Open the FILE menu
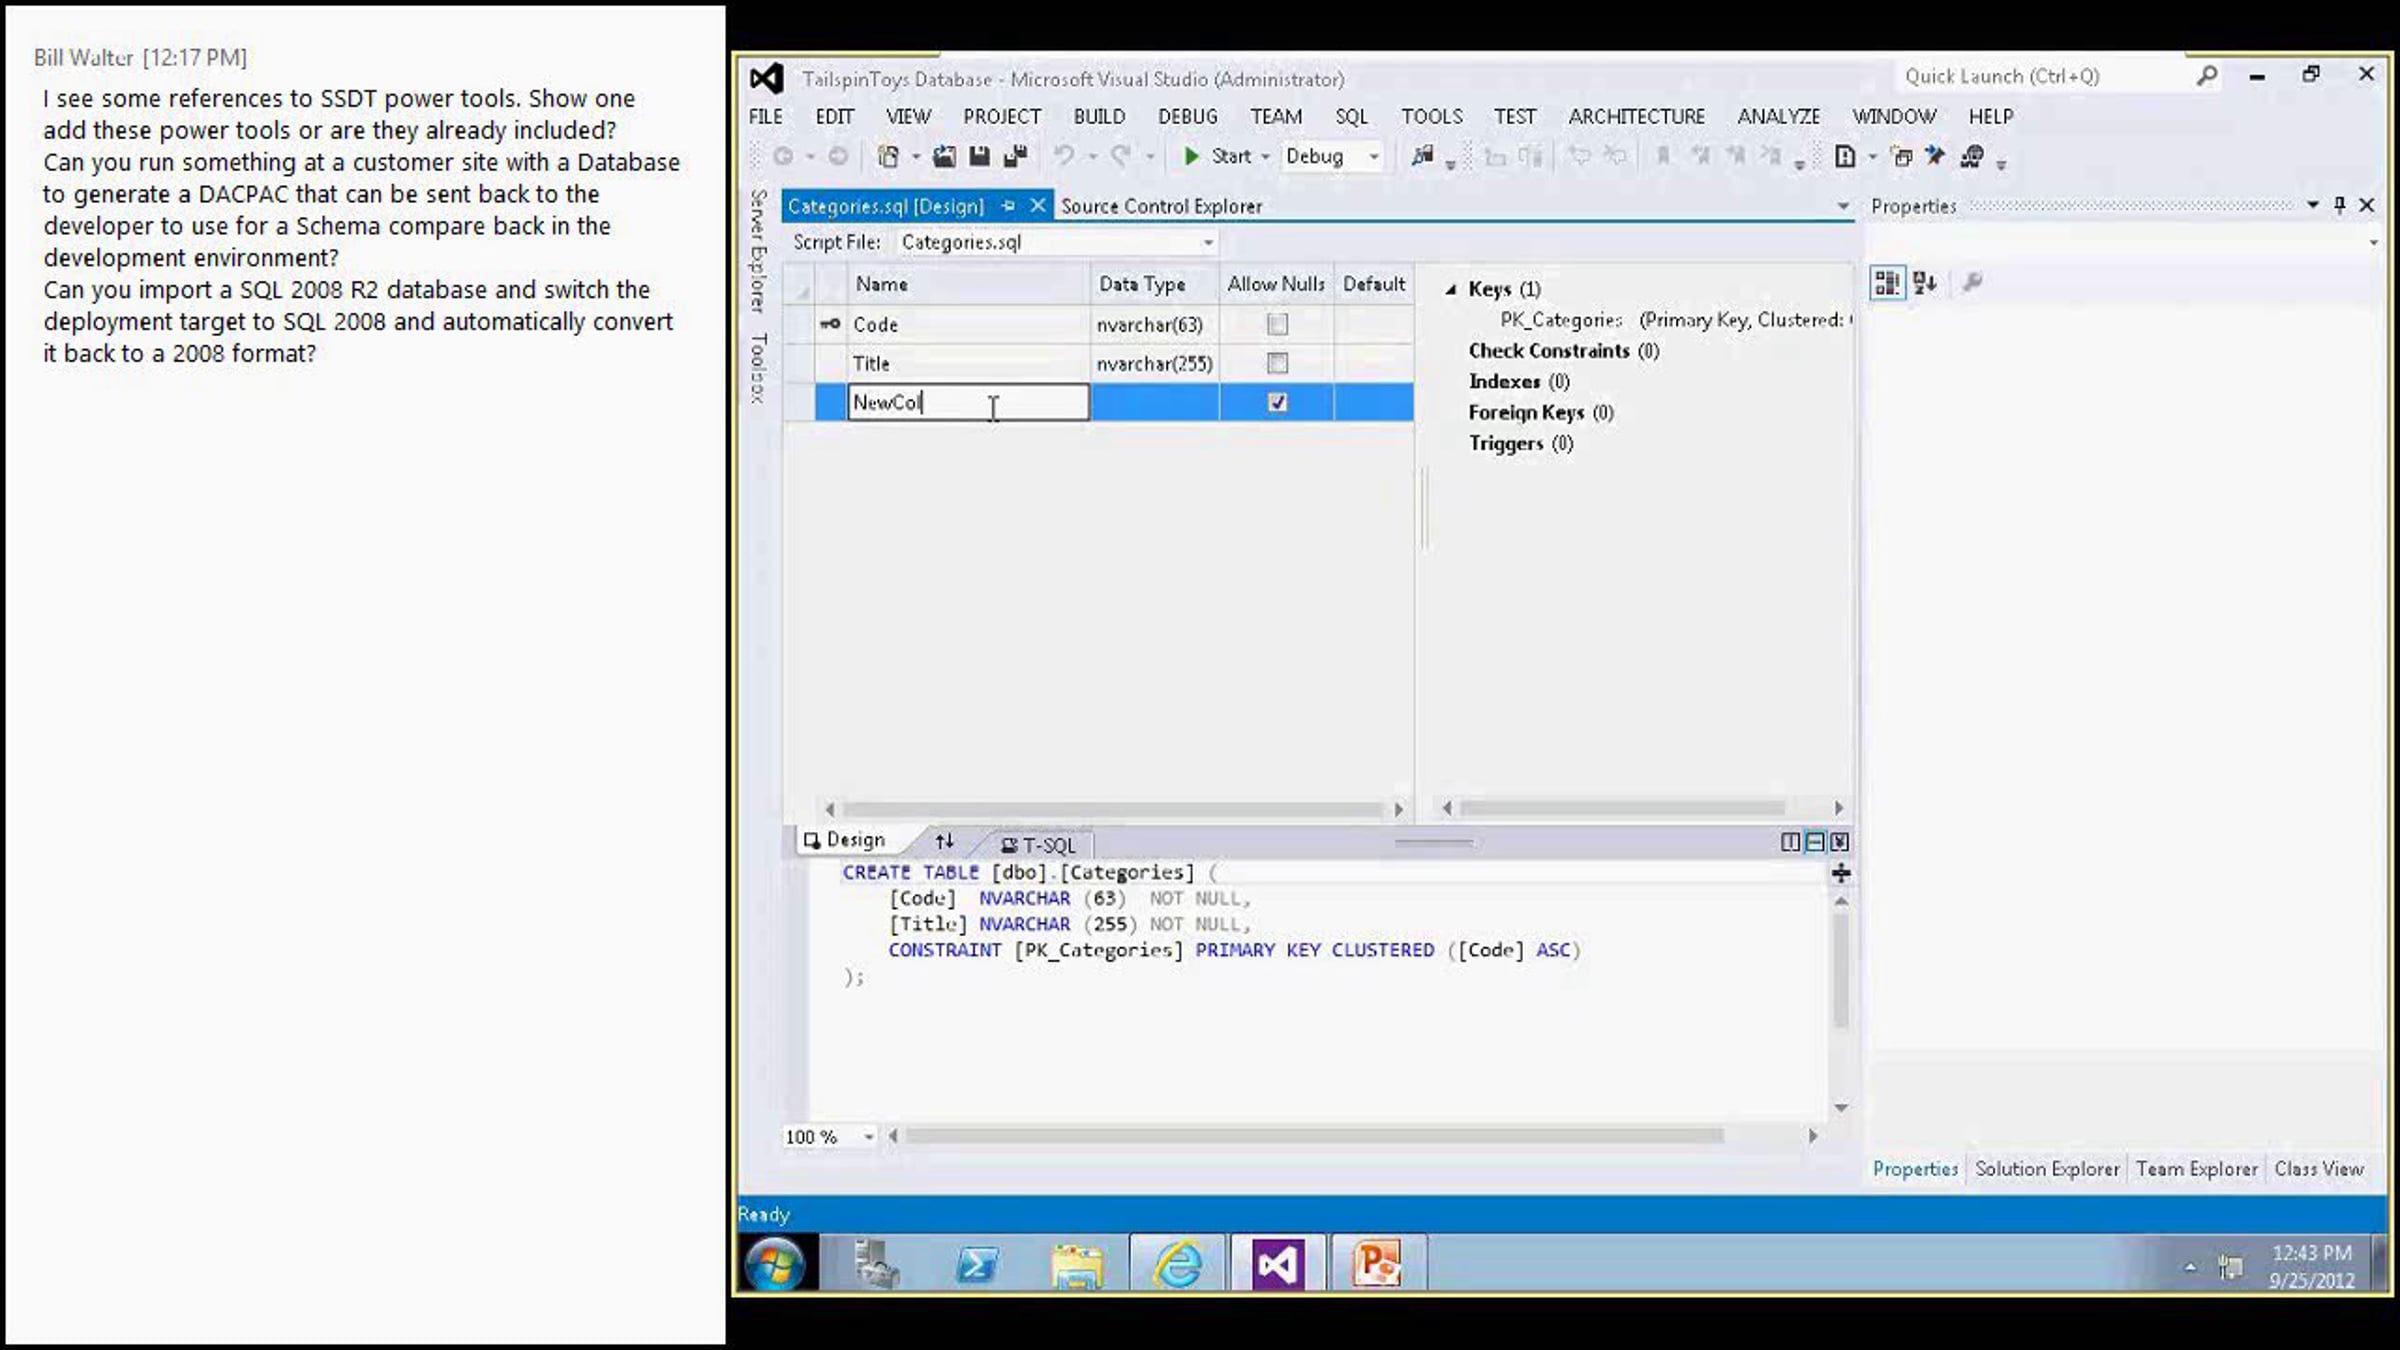This screenshot has height=1350, width=2400. coord(766,117)
